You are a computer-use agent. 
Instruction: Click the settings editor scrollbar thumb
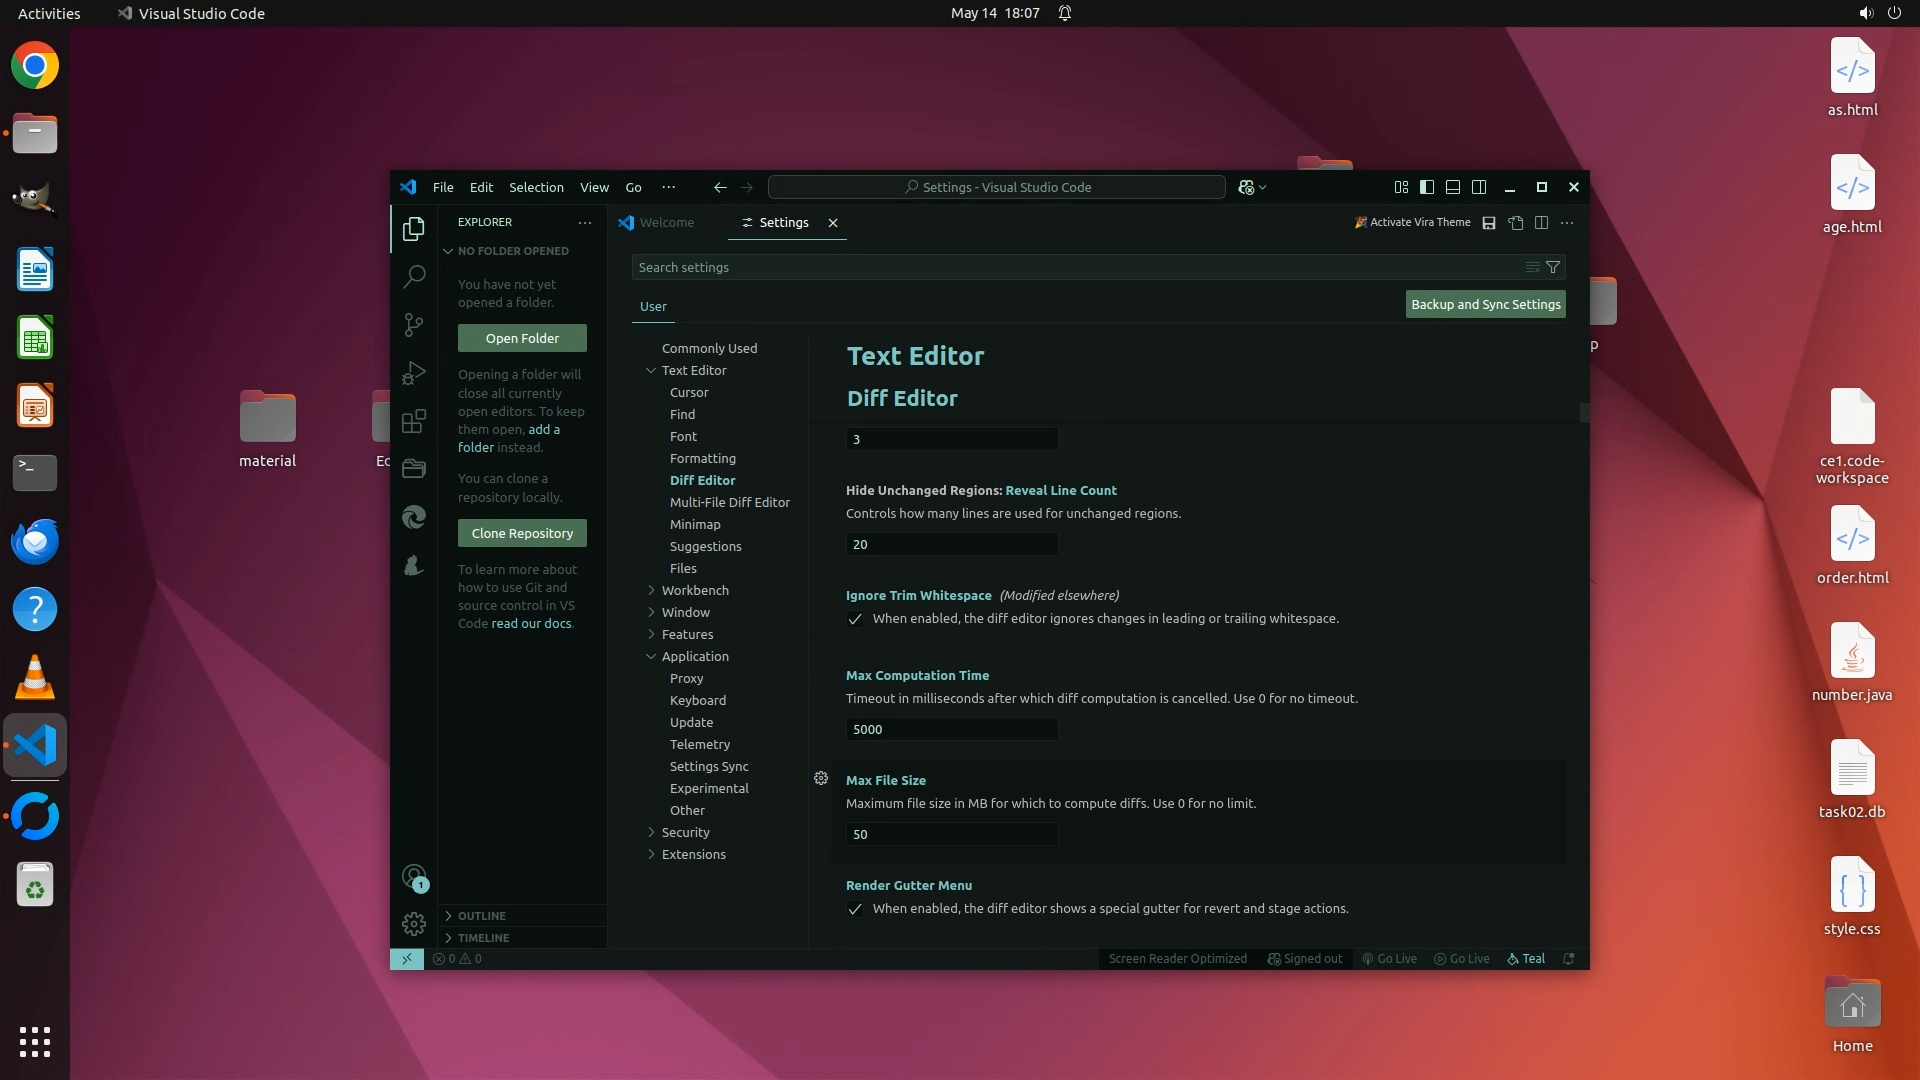pyautogui.click(x=1584, y=412)
